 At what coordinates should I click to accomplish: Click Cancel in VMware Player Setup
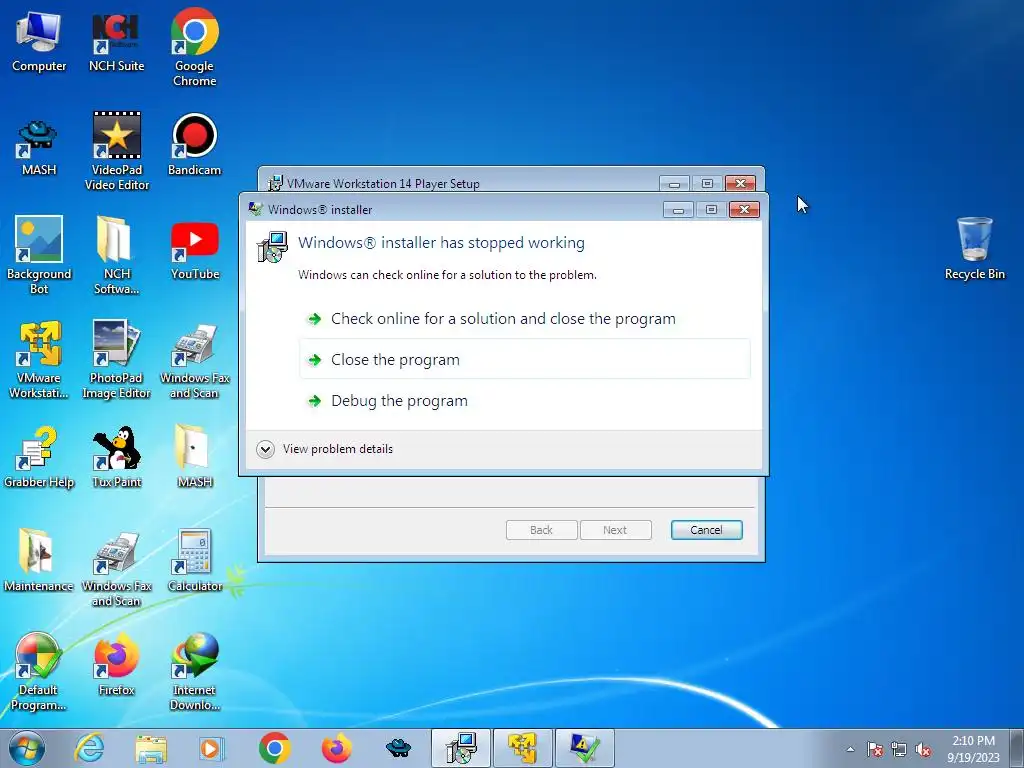pos(707,530)
